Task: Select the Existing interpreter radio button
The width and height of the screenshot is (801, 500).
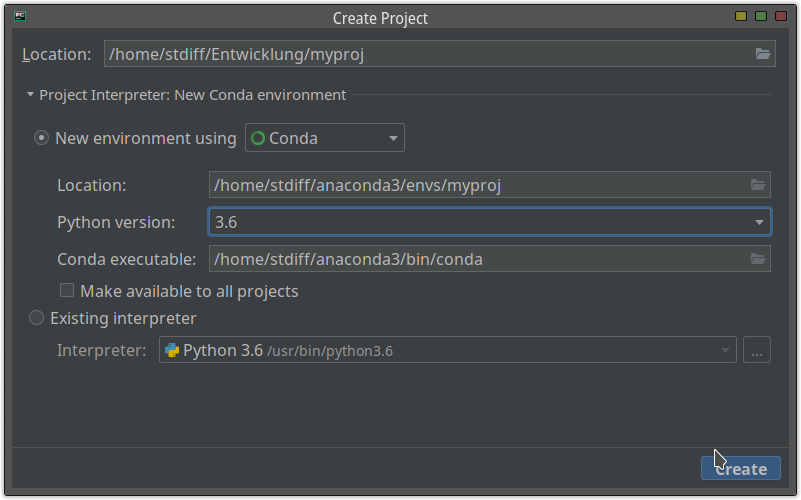Action: [x=36, y=318]
